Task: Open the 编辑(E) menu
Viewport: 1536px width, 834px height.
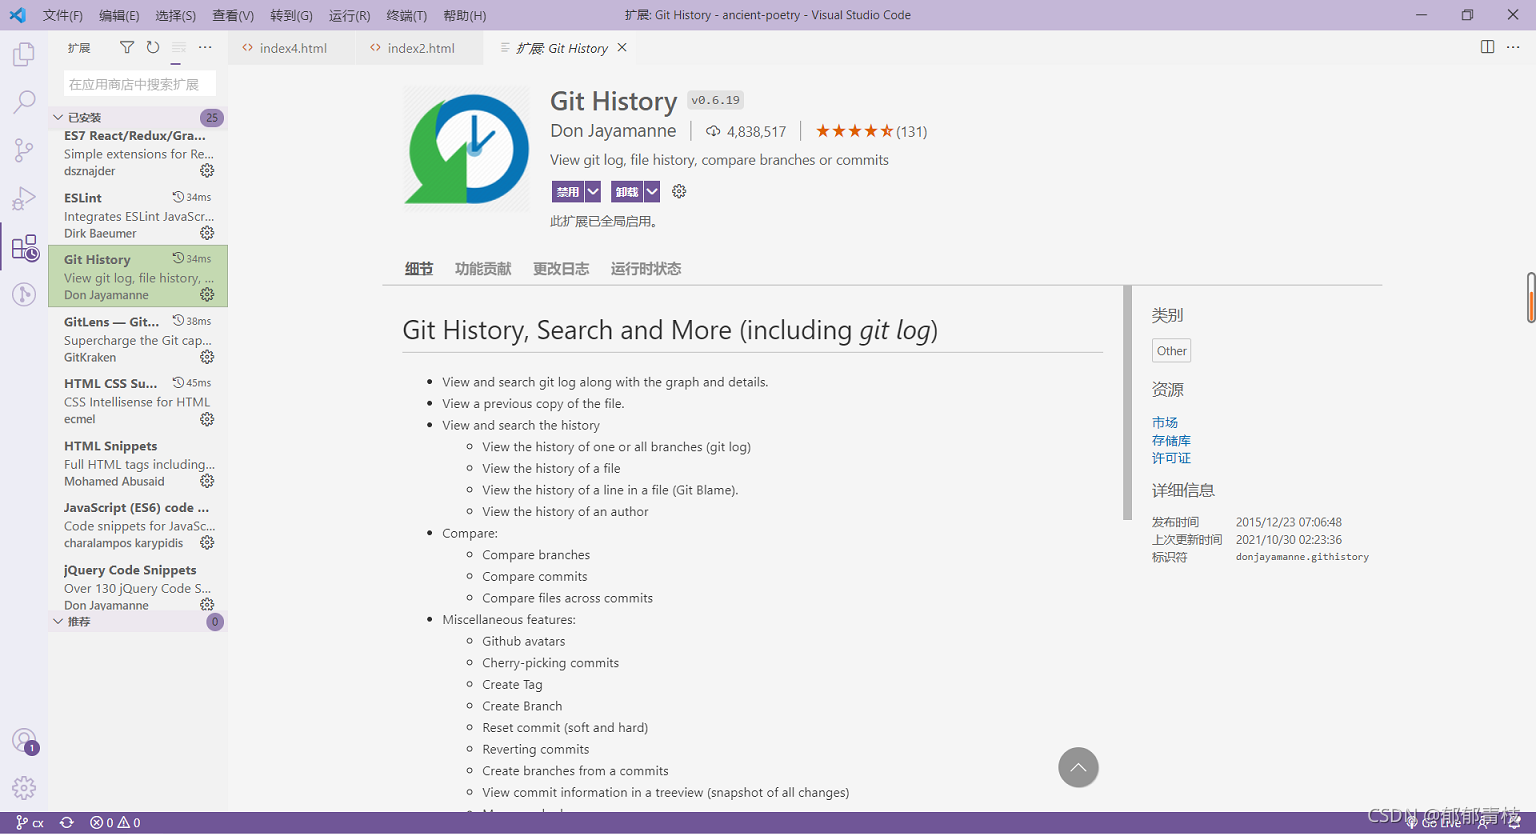Action: click(x=119, y=15)
